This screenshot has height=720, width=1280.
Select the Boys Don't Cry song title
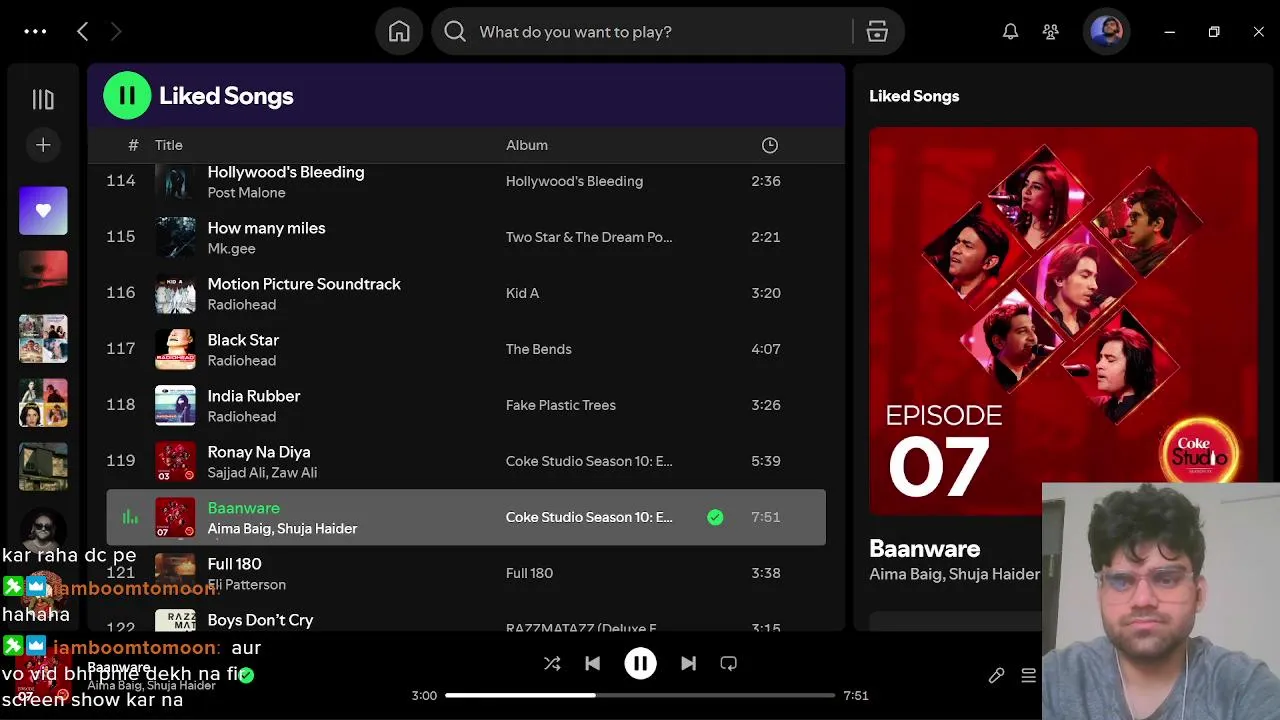pyautogui.click(x=260, y=620)
